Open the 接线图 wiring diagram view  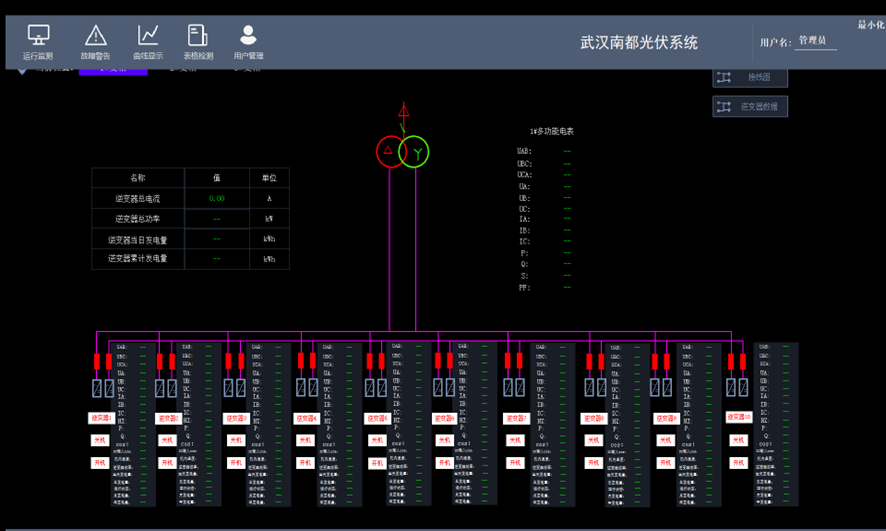(750, 77)
